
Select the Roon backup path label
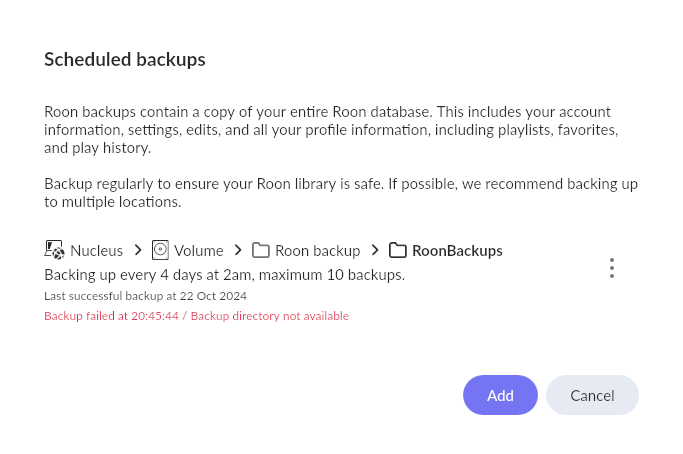[318, 251]
